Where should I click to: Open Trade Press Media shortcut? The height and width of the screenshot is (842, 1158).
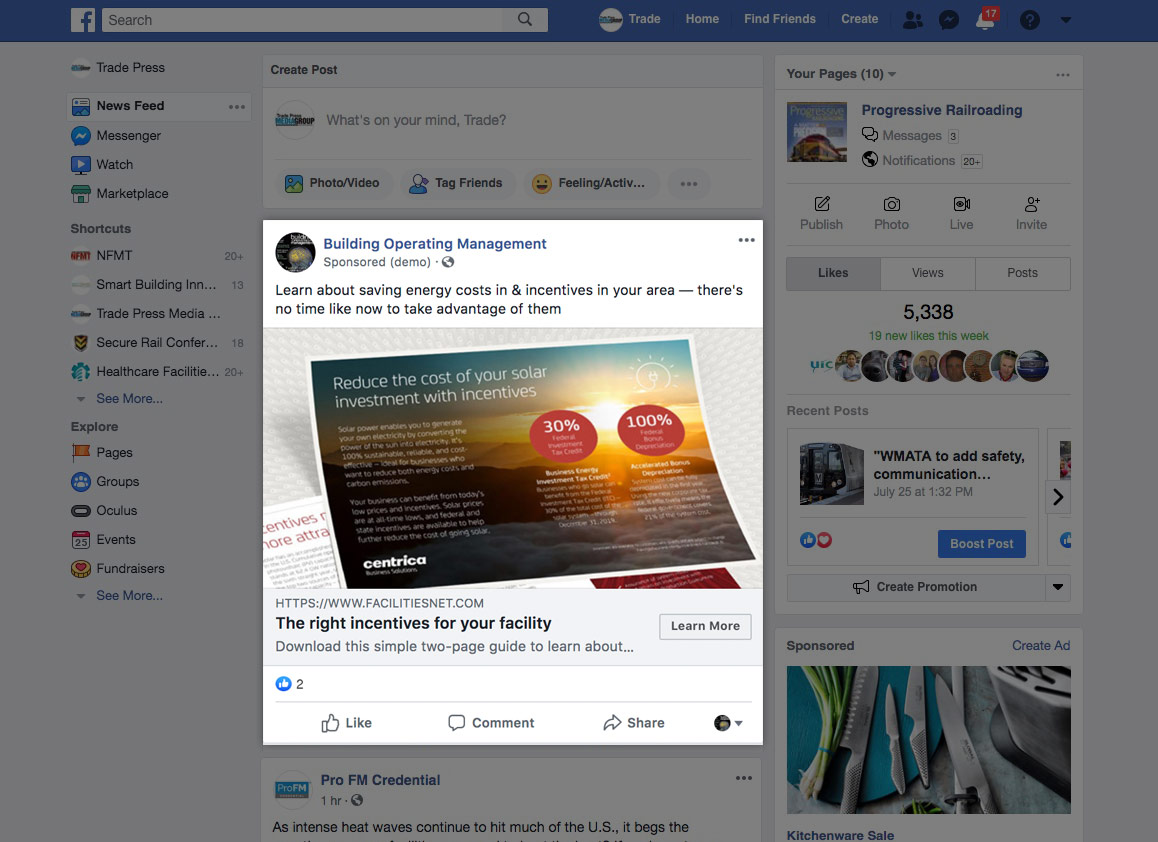click(157, 313)
